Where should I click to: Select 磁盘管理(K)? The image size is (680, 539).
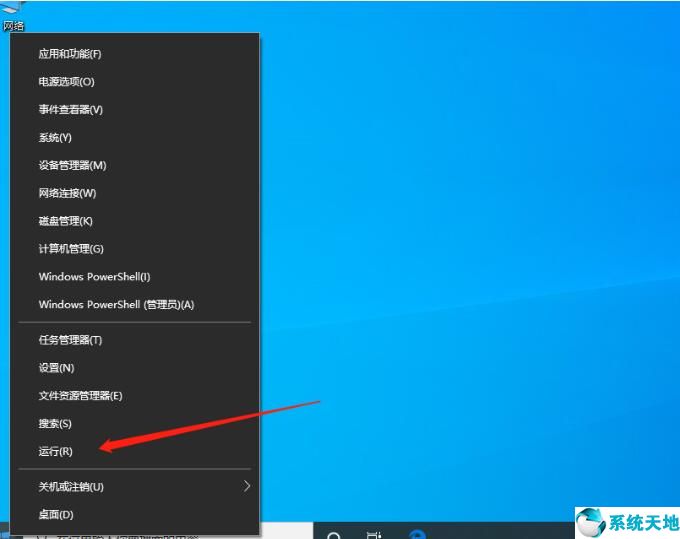pos(134,221)
